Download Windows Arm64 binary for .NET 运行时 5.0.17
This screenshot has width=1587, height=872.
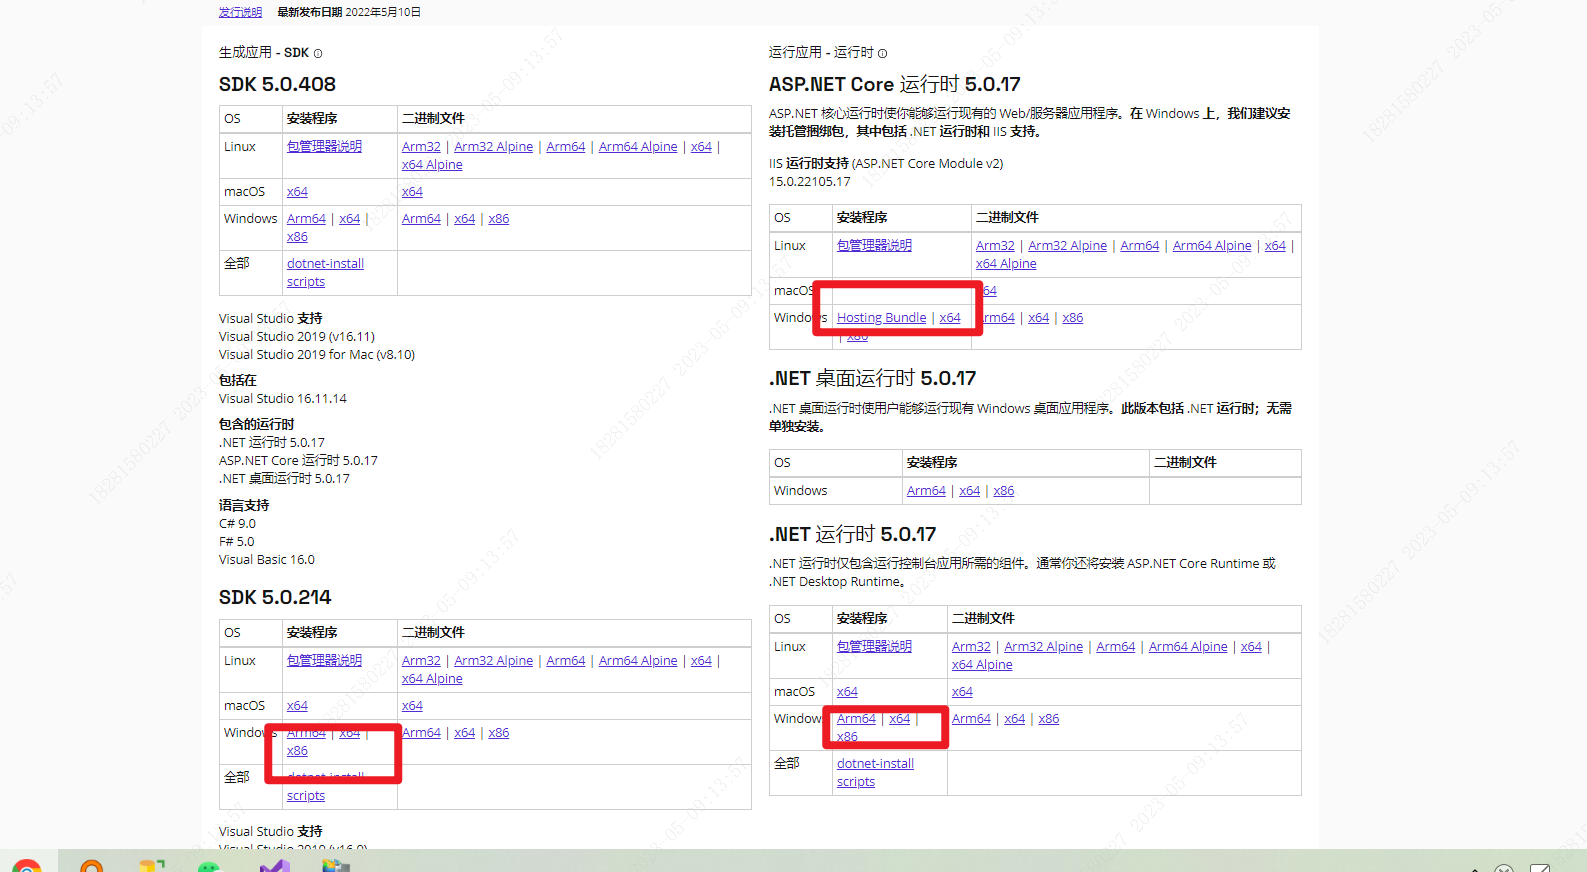(x=971, y=718)
